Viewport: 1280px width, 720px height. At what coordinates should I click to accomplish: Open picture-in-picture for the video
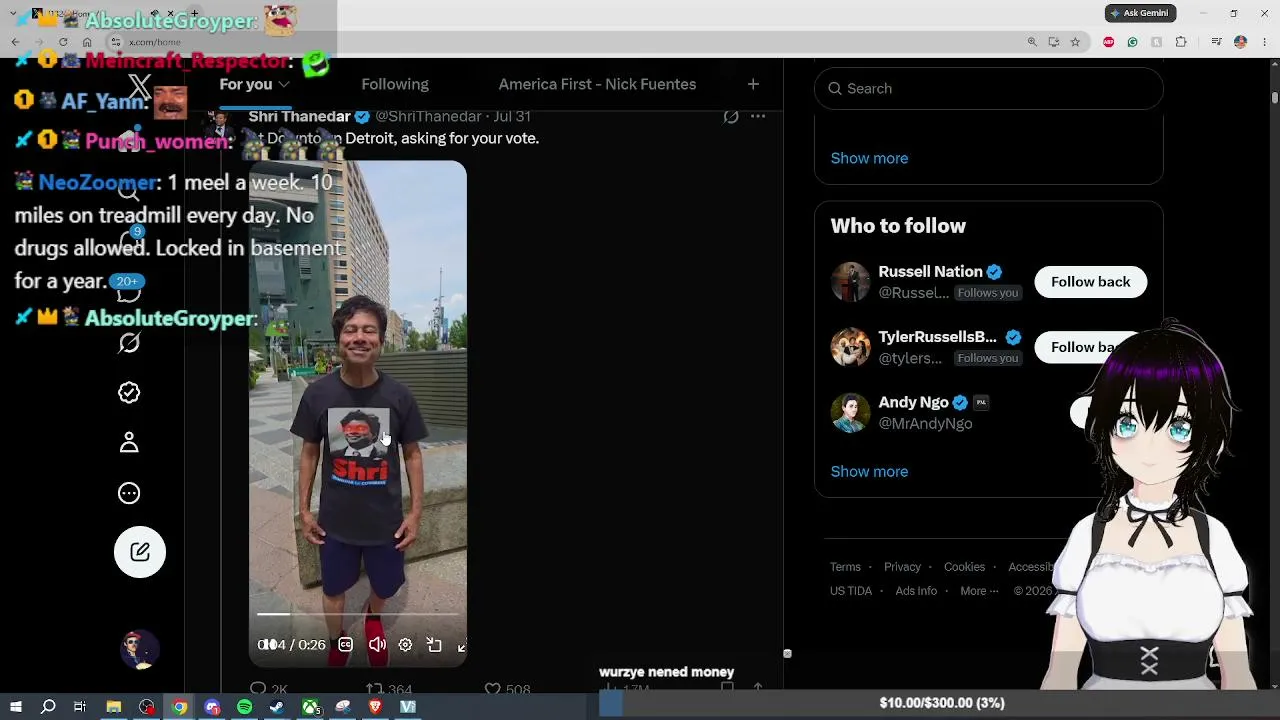[434, 645]
